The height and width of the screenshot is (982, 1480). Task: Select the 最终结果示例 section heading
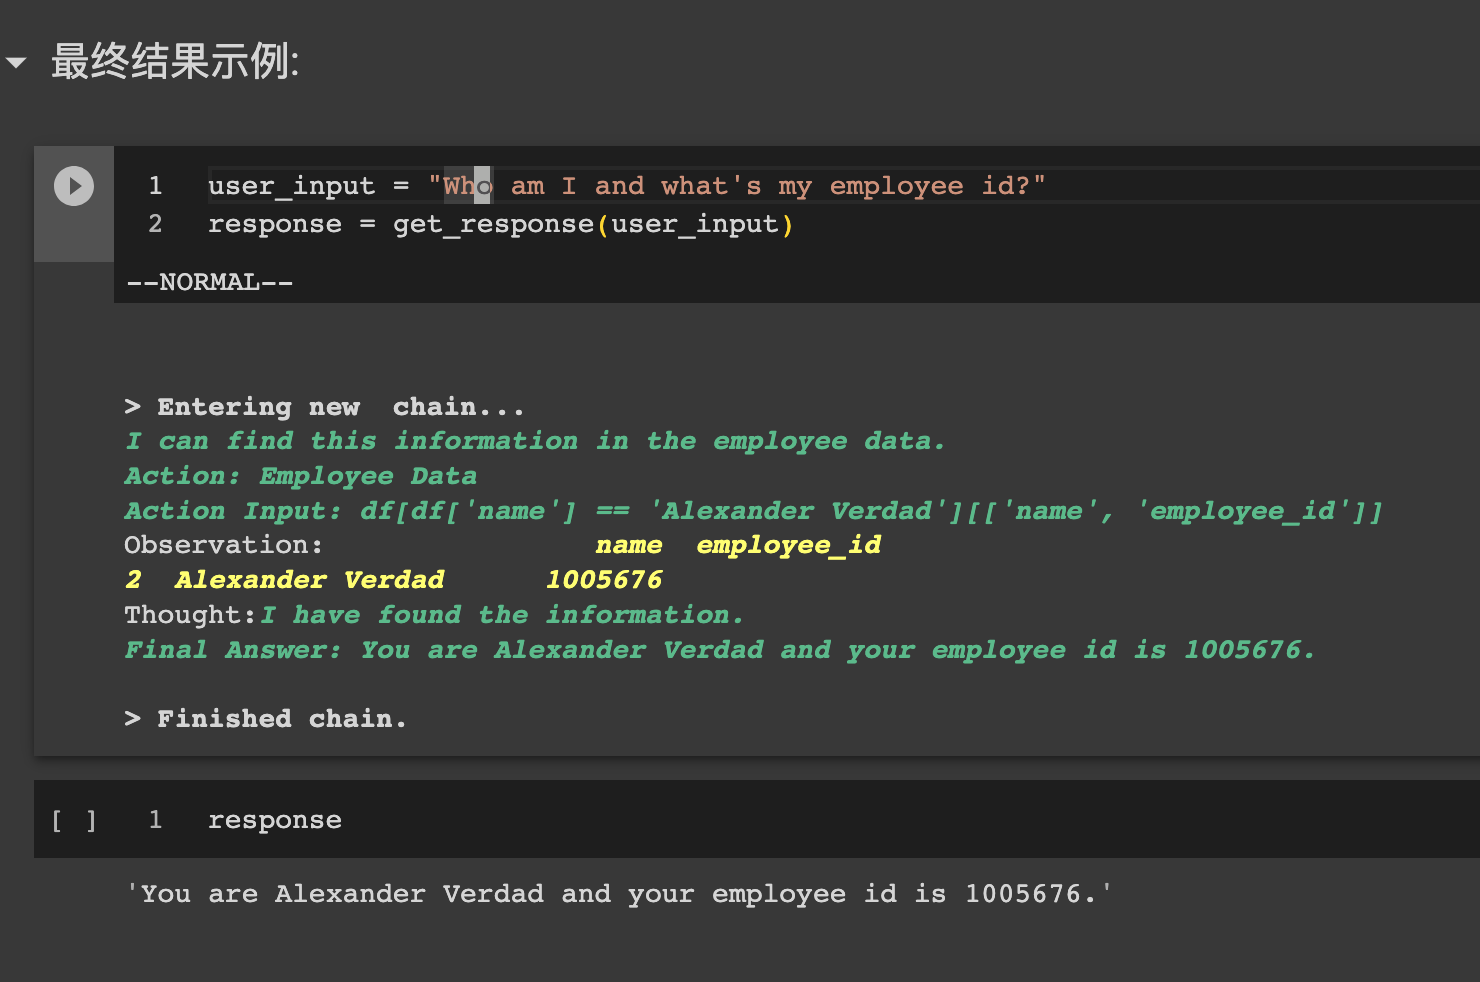[175, 62]
